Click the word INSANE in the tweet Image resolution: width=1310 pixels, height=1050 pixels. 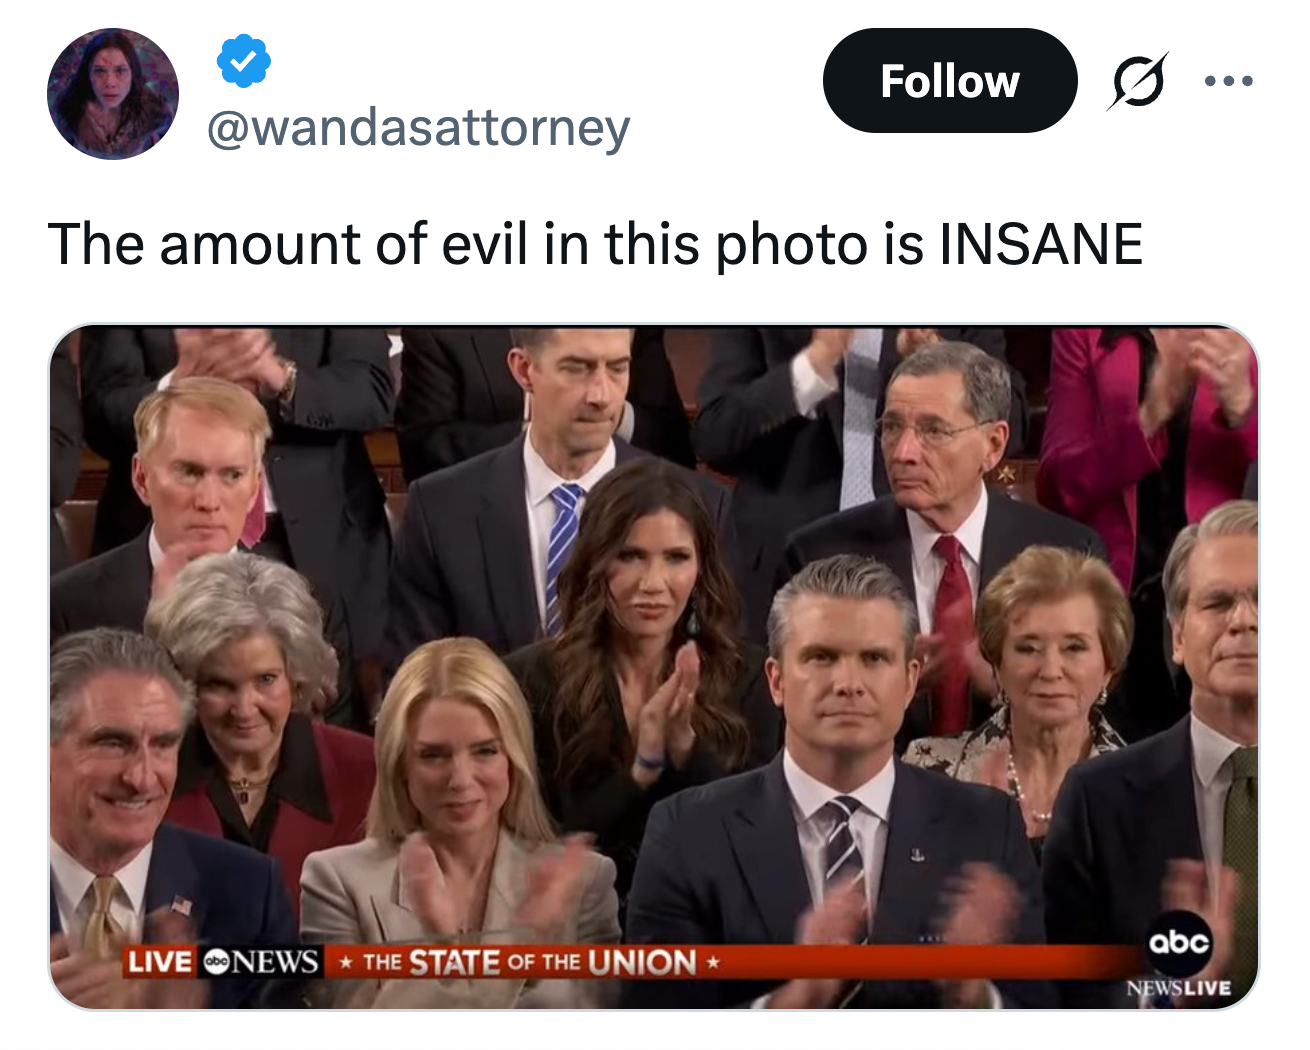coord(1040,244)
